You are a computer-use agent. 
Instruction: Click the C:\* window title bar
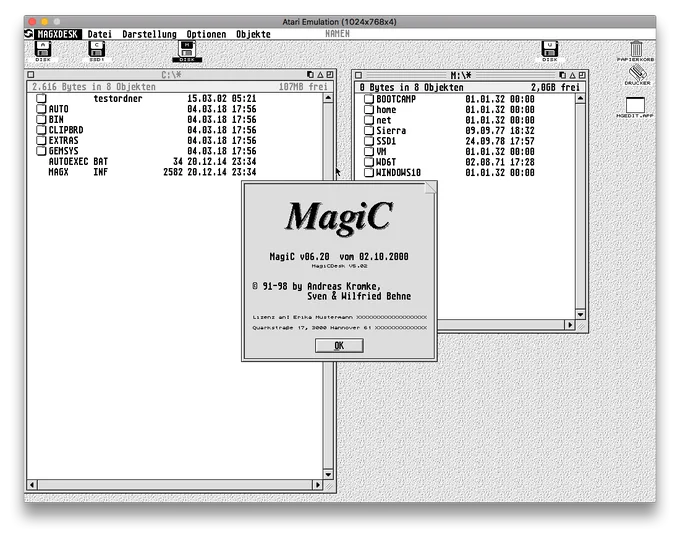170,75
